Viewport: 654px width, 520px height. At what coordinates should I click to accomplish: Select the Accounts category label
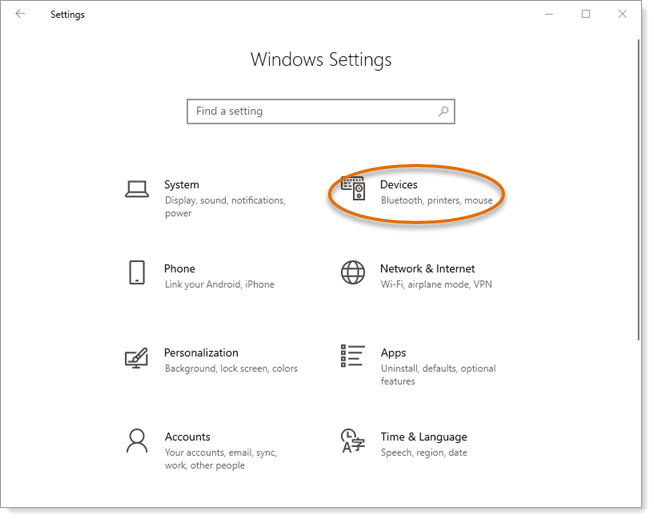[x=187, y=437]
